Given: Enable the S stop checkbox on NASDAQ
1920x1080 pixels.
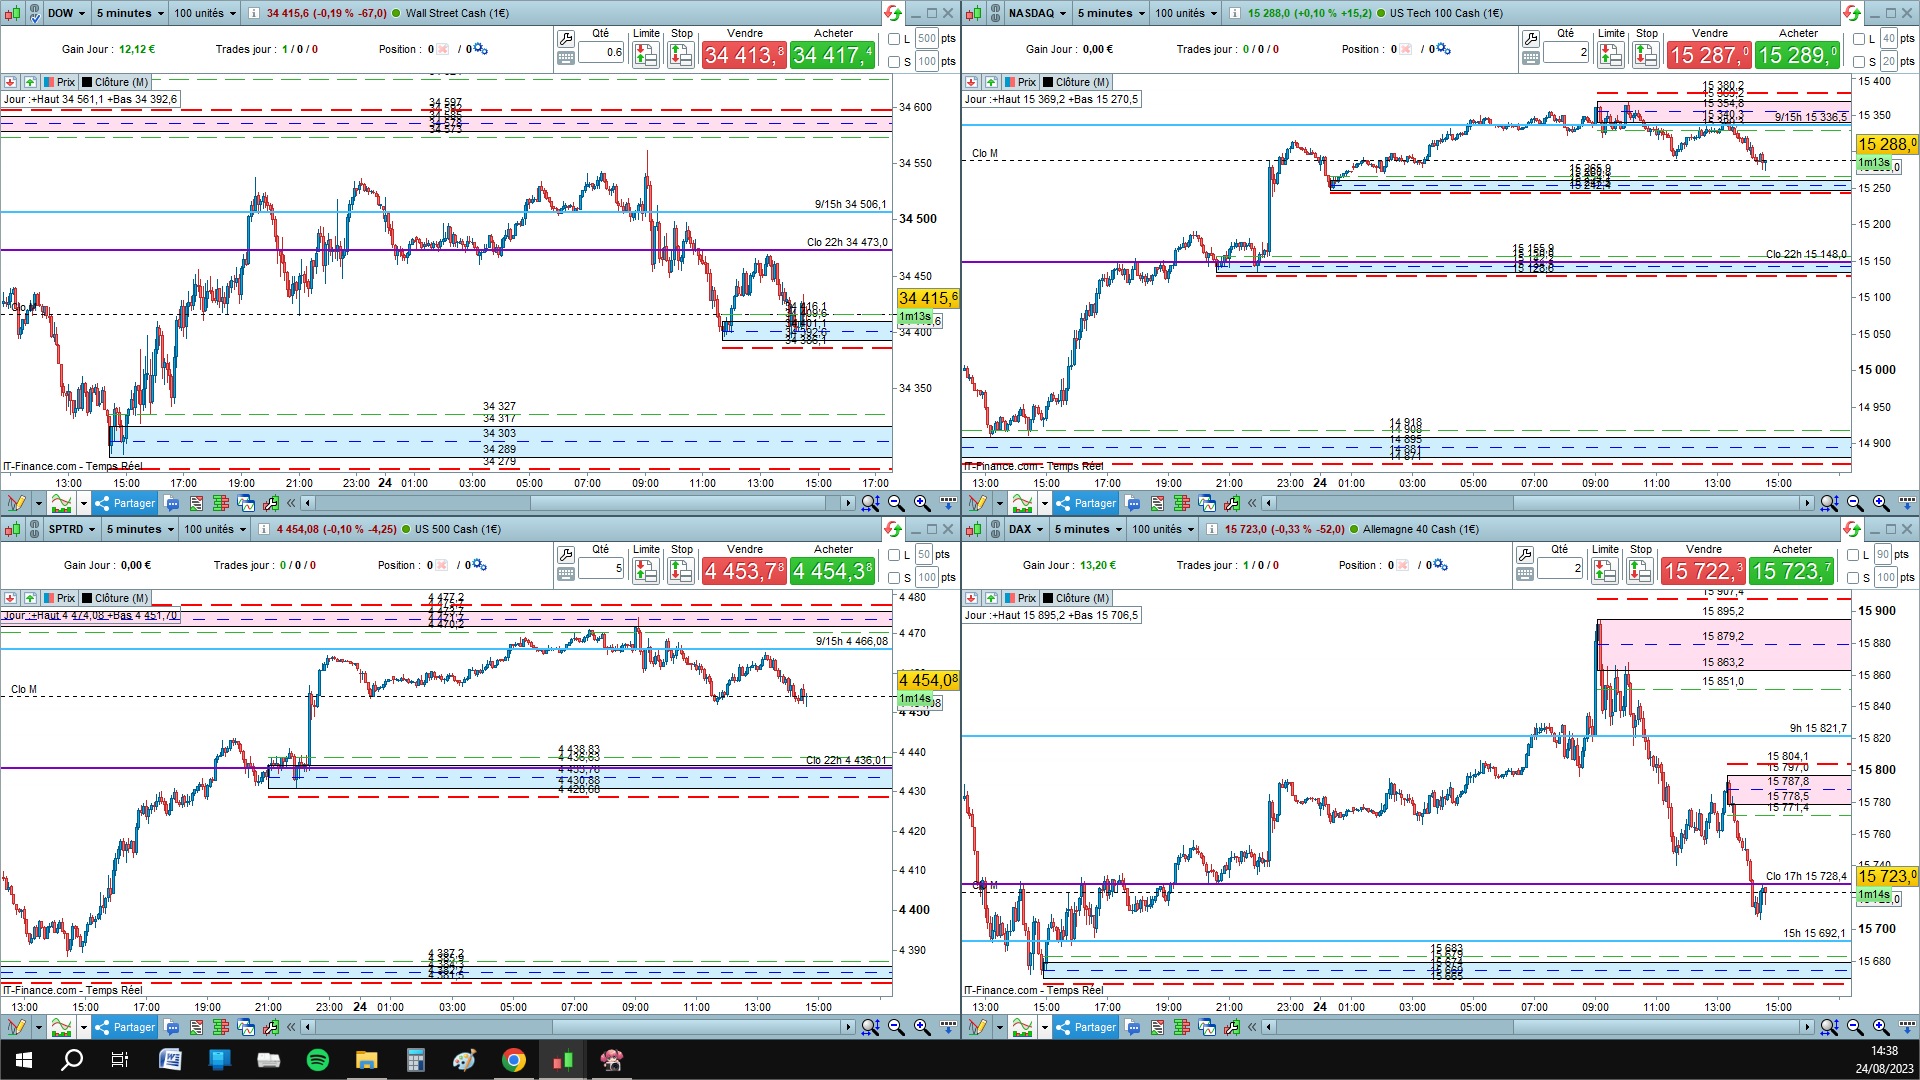Looking at the screenshot, I should (1858, 62).
